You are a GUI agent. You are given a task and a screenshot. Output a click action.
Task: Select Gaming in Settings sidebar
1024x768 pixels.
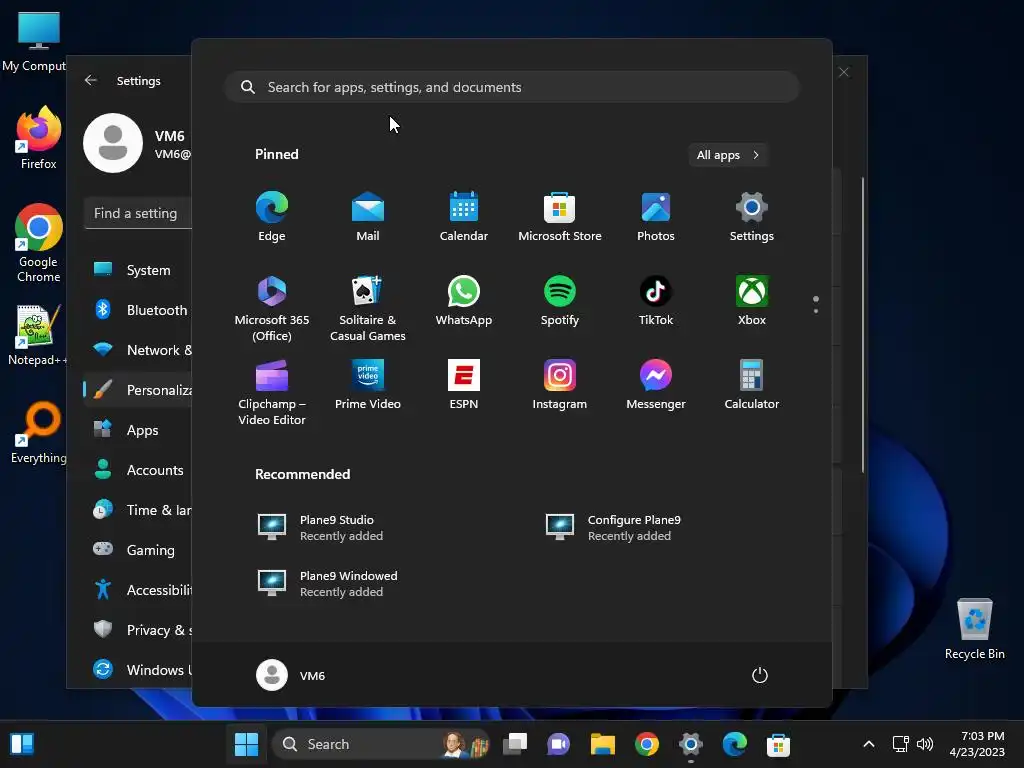click(x=137, y=550)
